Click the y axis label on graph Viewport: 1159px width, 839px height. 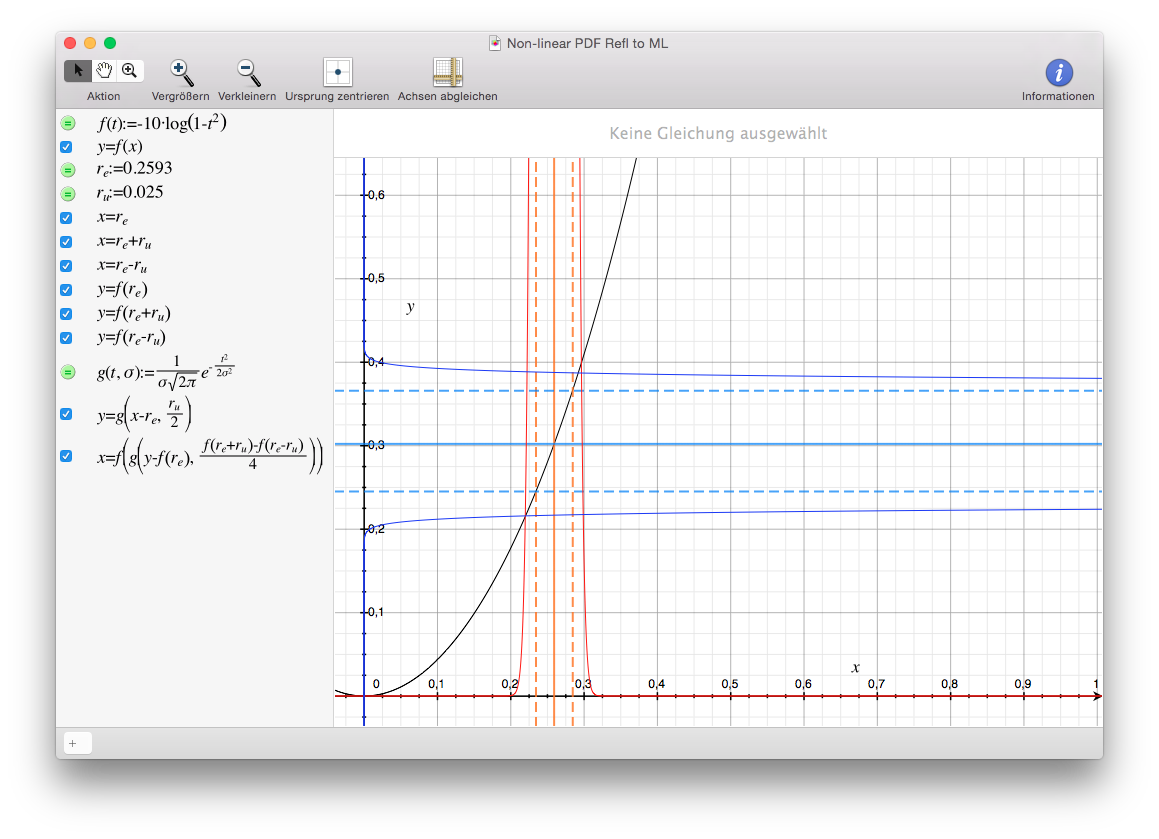pyautogui.click(x=410, y=307)
